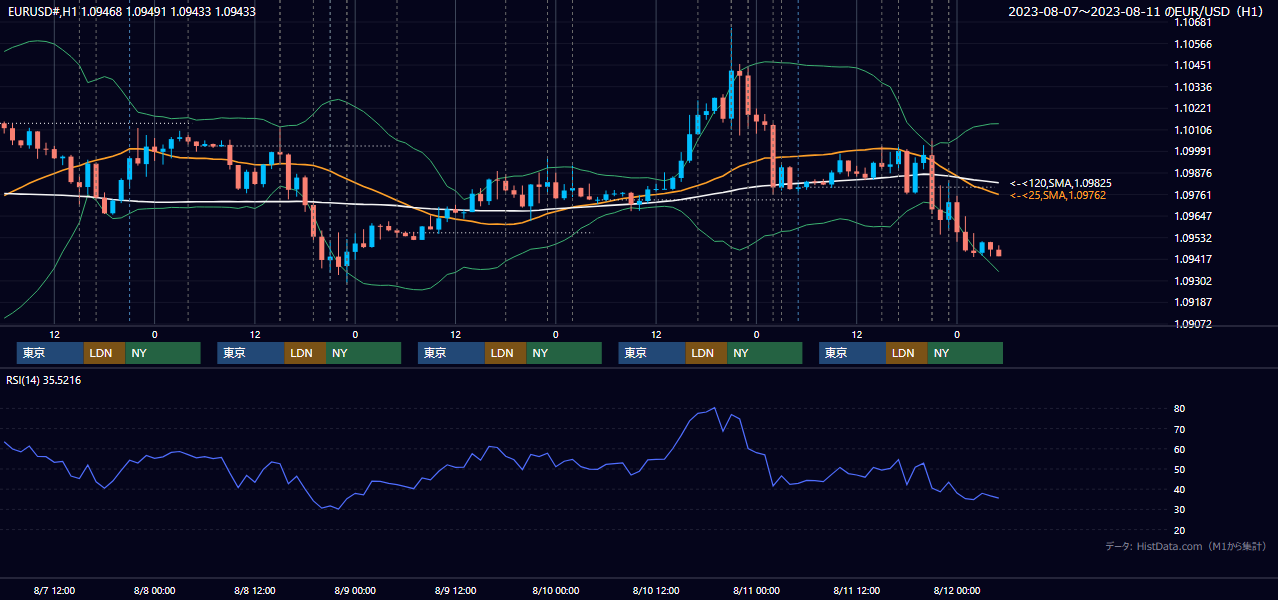The width and height of the screenshot is (1278, 600).
Task: Click RSI scale value 70
Action: pos(1180,429)
